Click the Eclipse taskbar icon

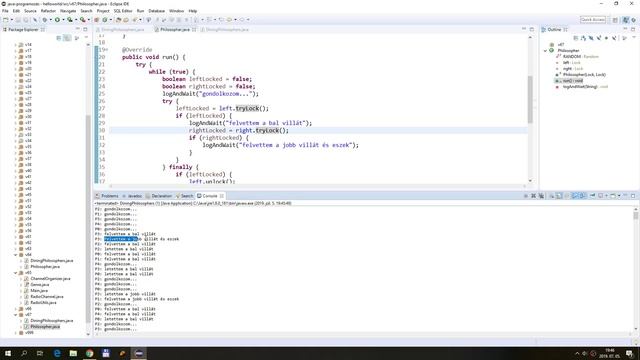(x=139, y=353)
